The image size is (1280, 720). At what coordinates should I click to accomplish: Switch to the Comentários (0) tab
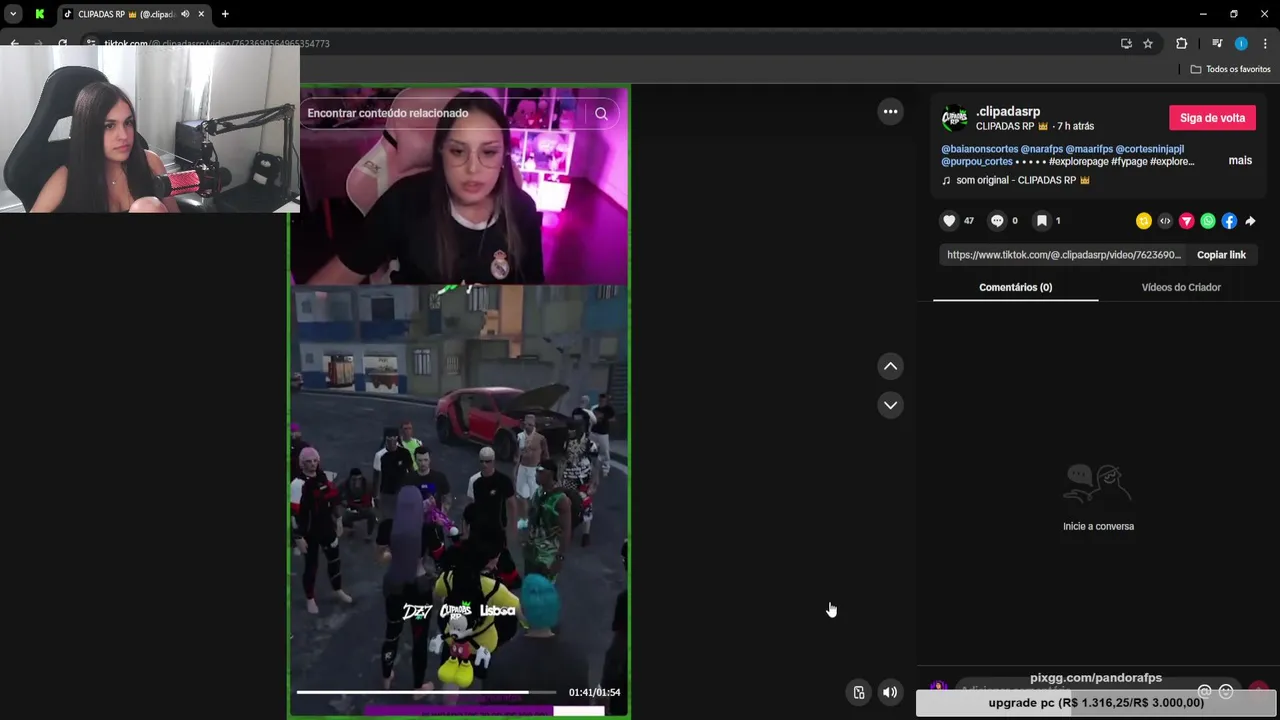click(1015, 288)
